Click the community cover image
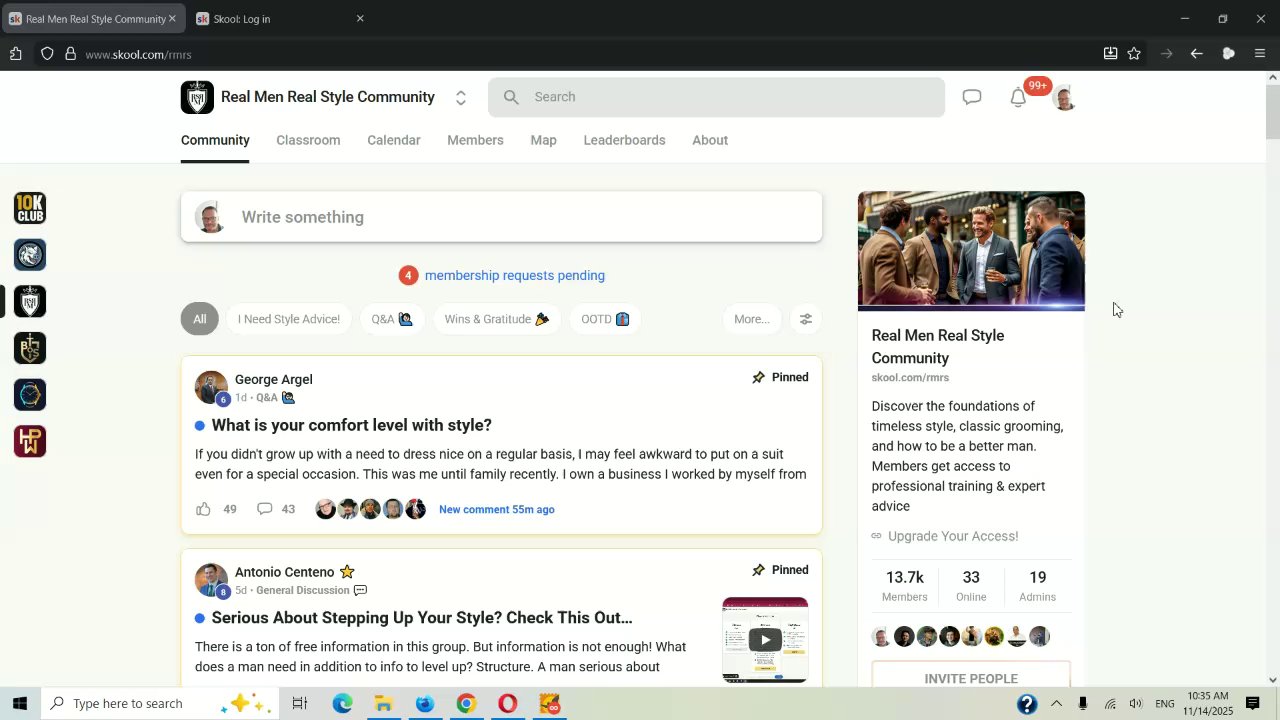 click(x=971, y=251)
